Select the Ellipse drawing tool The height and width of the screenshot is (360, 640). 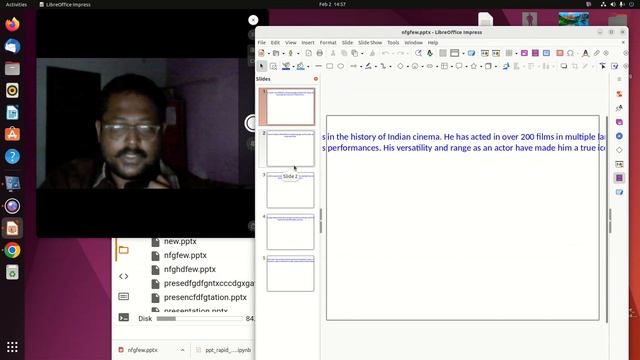[340, 66]
